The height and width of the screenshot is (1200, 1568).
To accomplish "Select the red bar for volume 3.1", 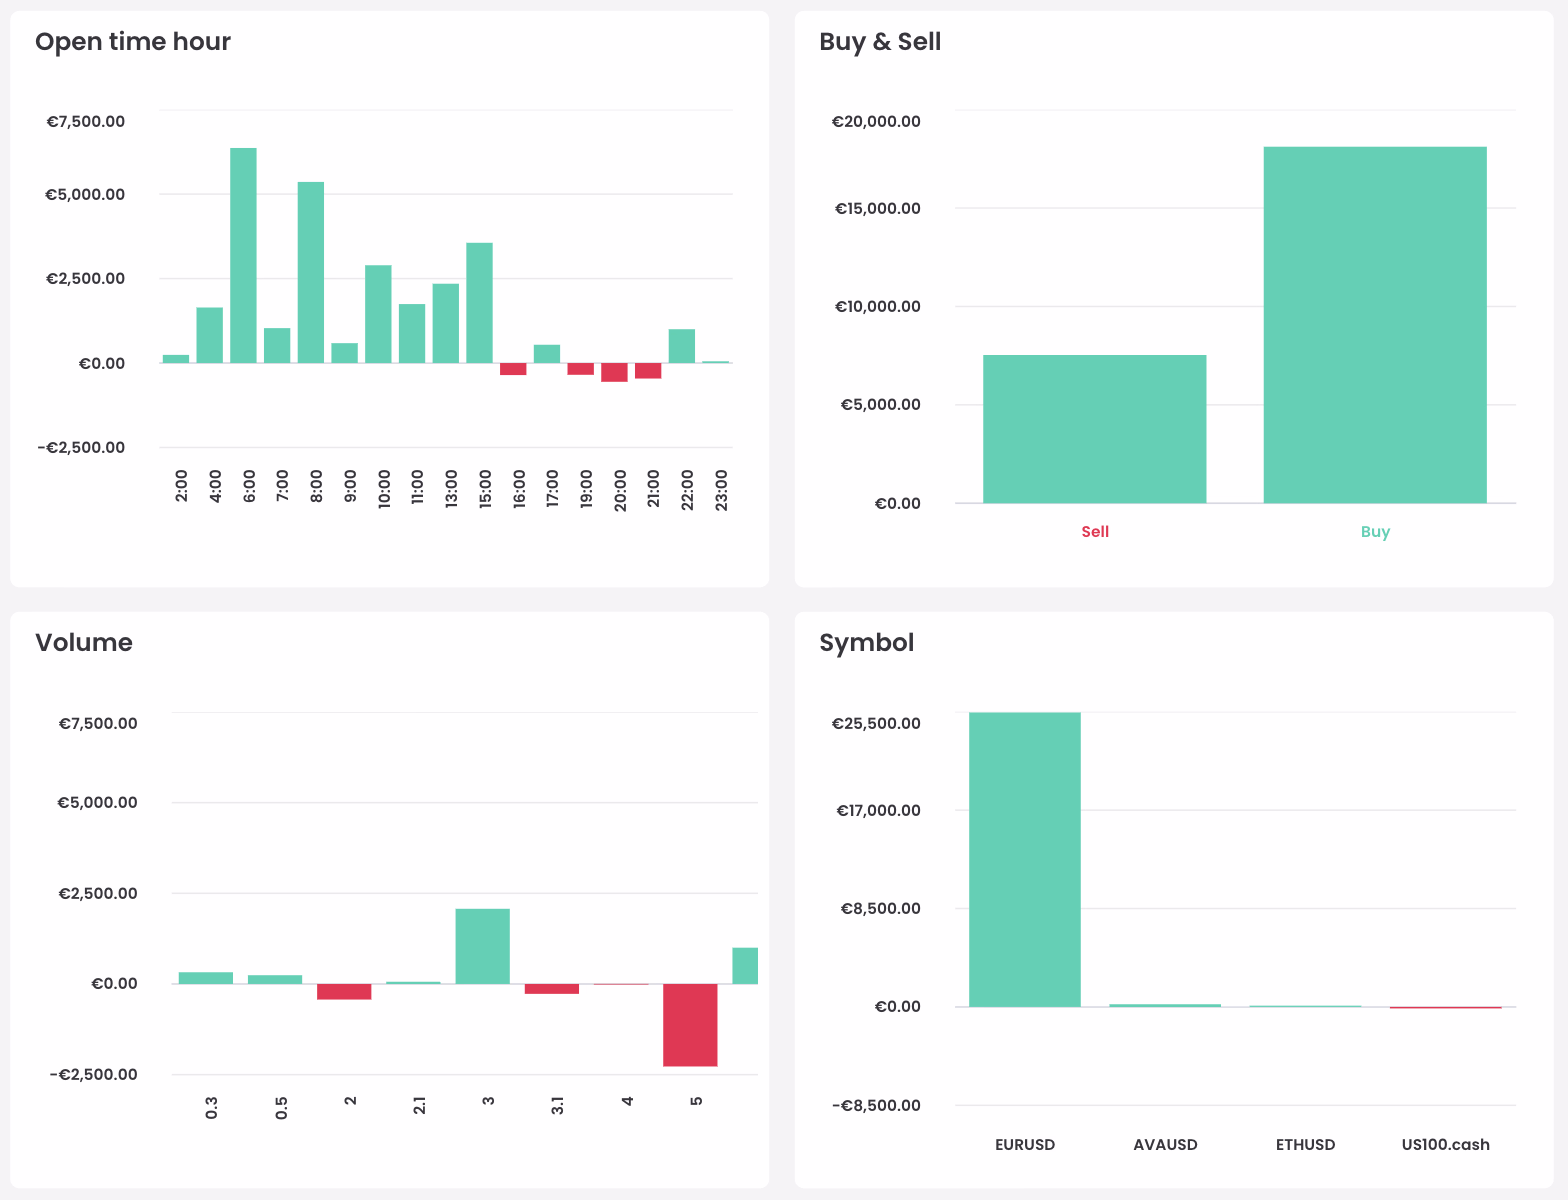I will 552,989.
